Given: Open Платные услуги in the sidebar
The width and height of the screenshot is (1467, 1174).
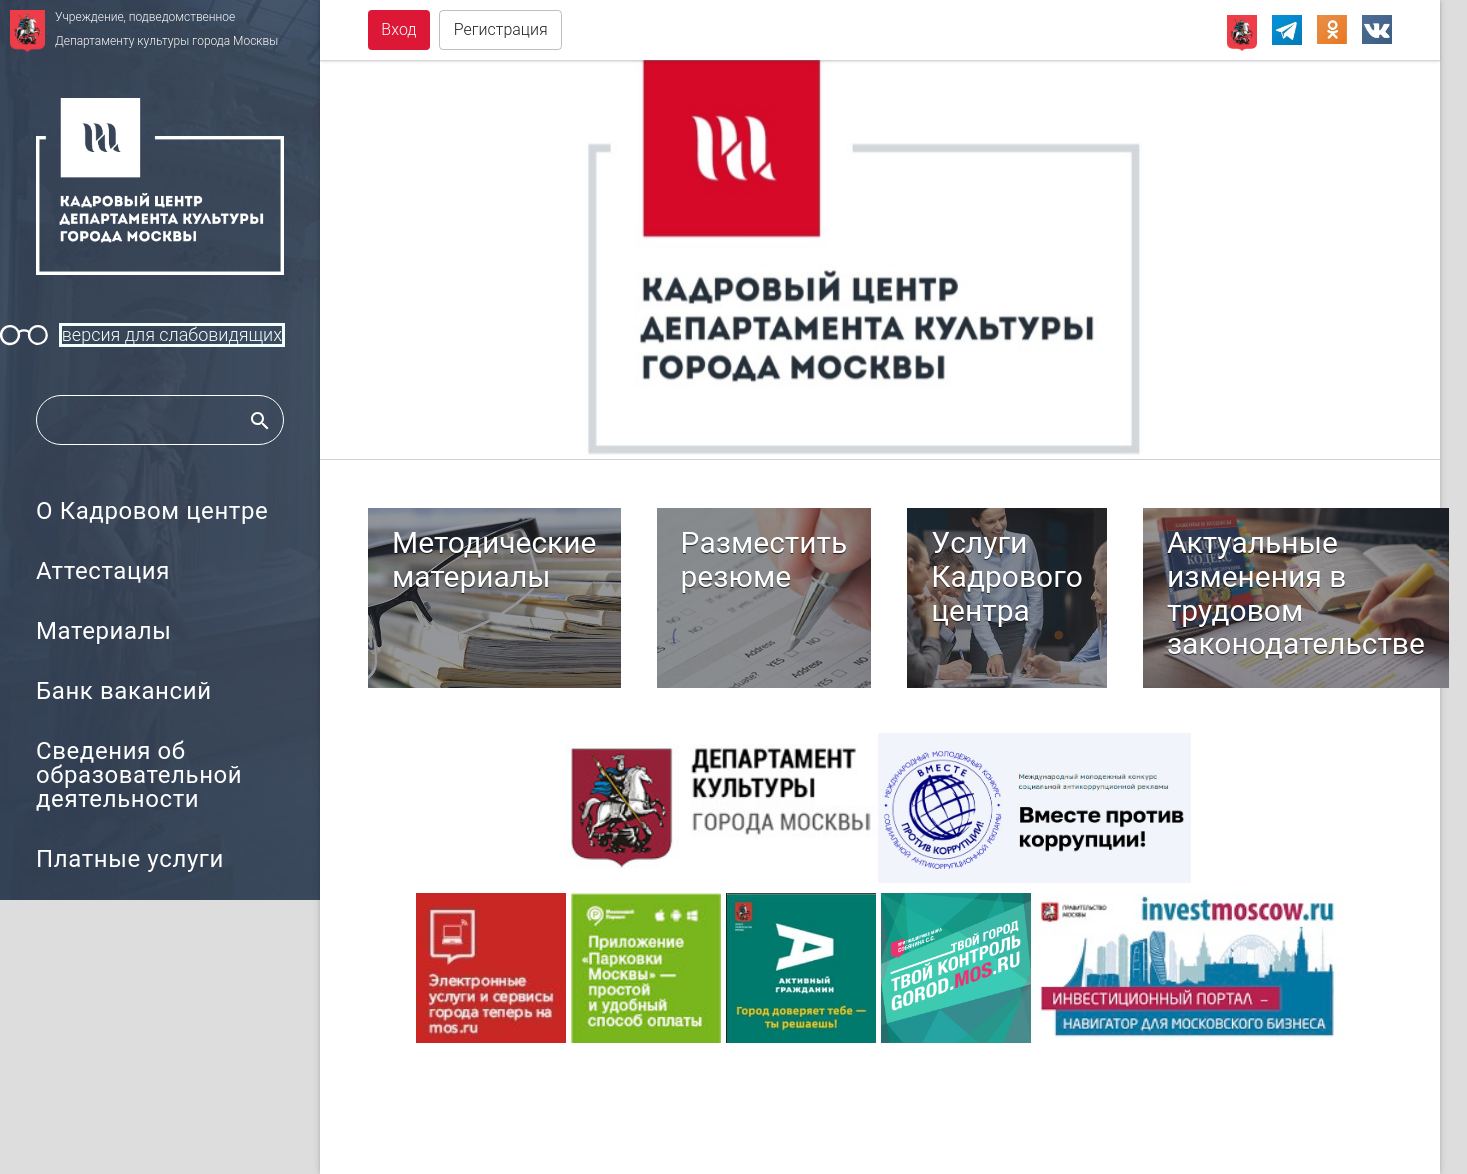Looking at the screenshot, I should [x=130, y=859].
